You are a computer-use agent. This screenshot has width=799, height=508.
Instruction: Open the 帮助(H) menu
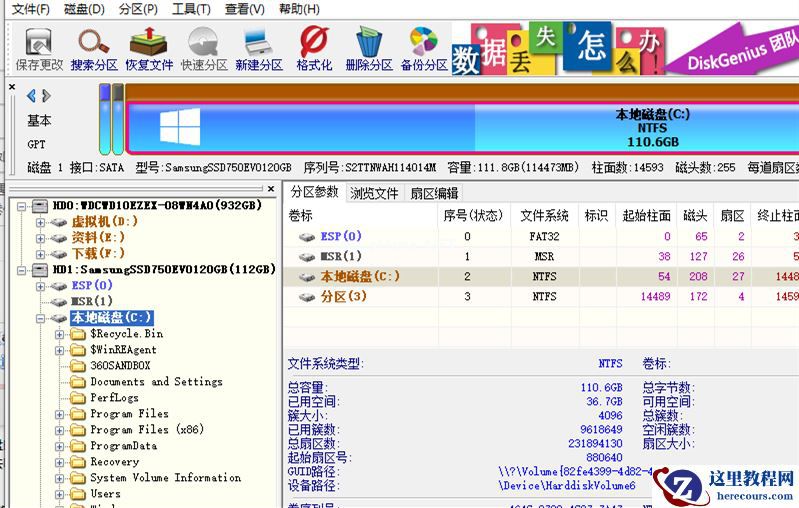pyautogui.click(x=299, y=9)
